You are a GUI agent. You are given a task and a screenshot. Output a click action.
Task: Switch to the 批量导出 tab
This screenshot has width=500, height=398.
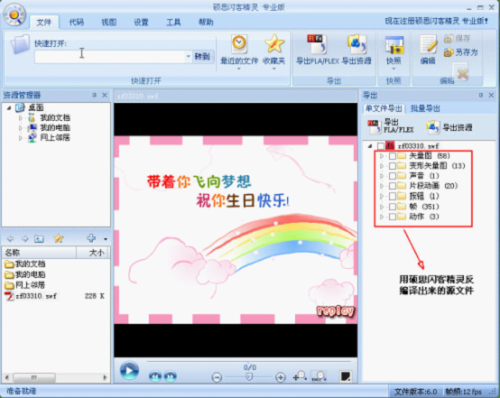point(425,109)
